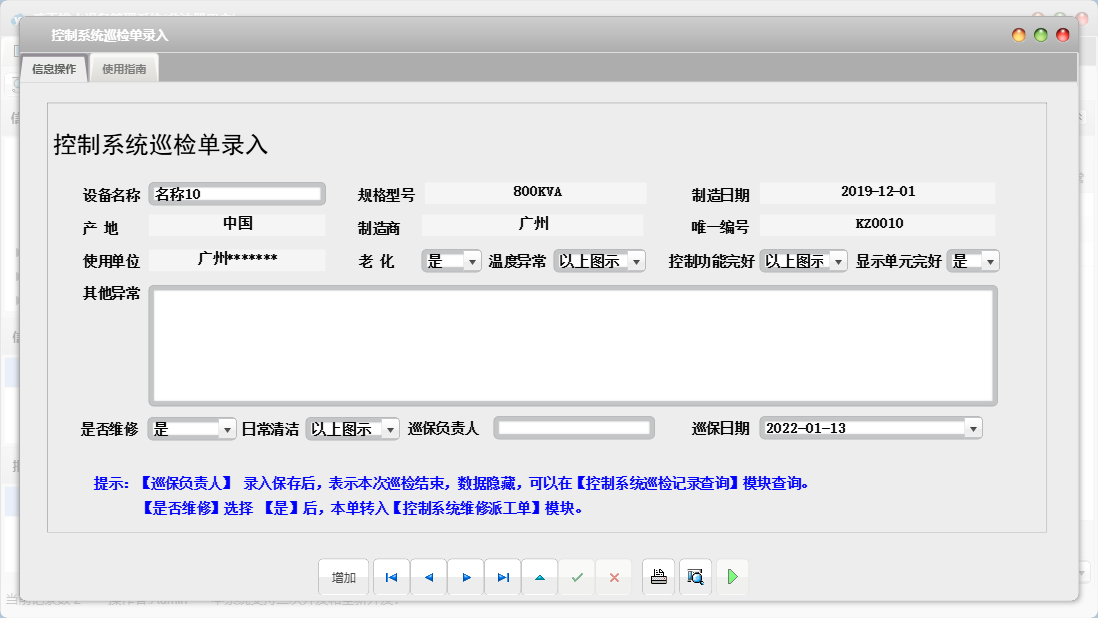1098x618 pixels.
Task: Open the 巡保日期 date picker dropdown
Action: (971, 428)
